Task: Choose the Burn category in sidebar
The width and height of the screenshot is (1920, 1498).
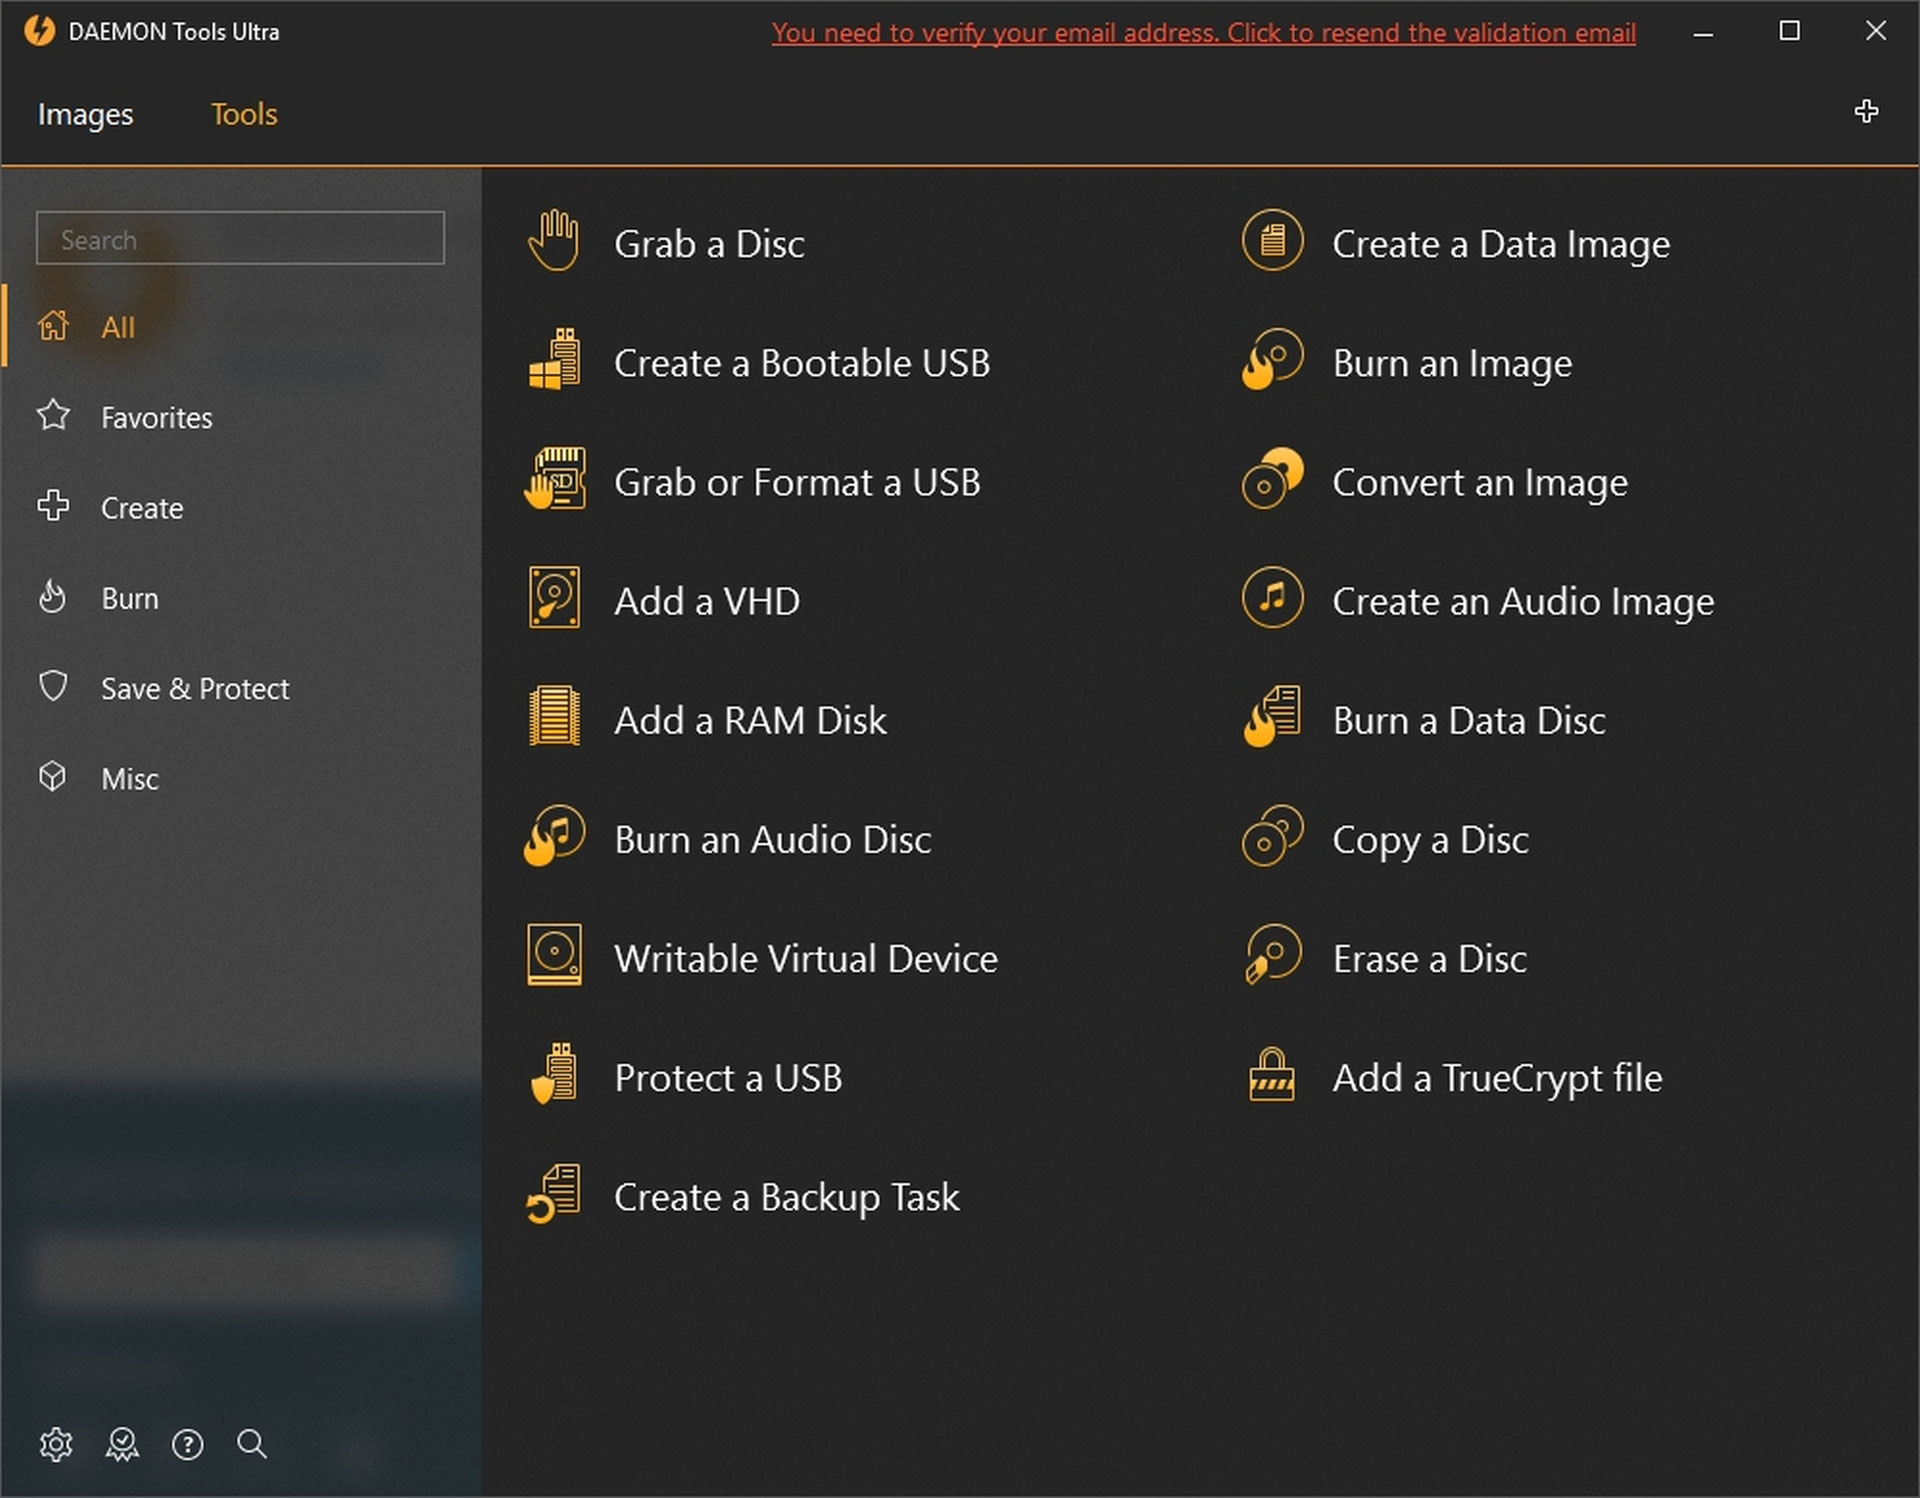Action: 241,597
